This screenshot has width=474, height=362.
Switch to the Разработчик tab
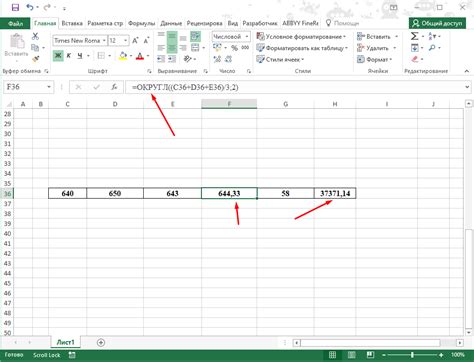(x=260, y=23)
